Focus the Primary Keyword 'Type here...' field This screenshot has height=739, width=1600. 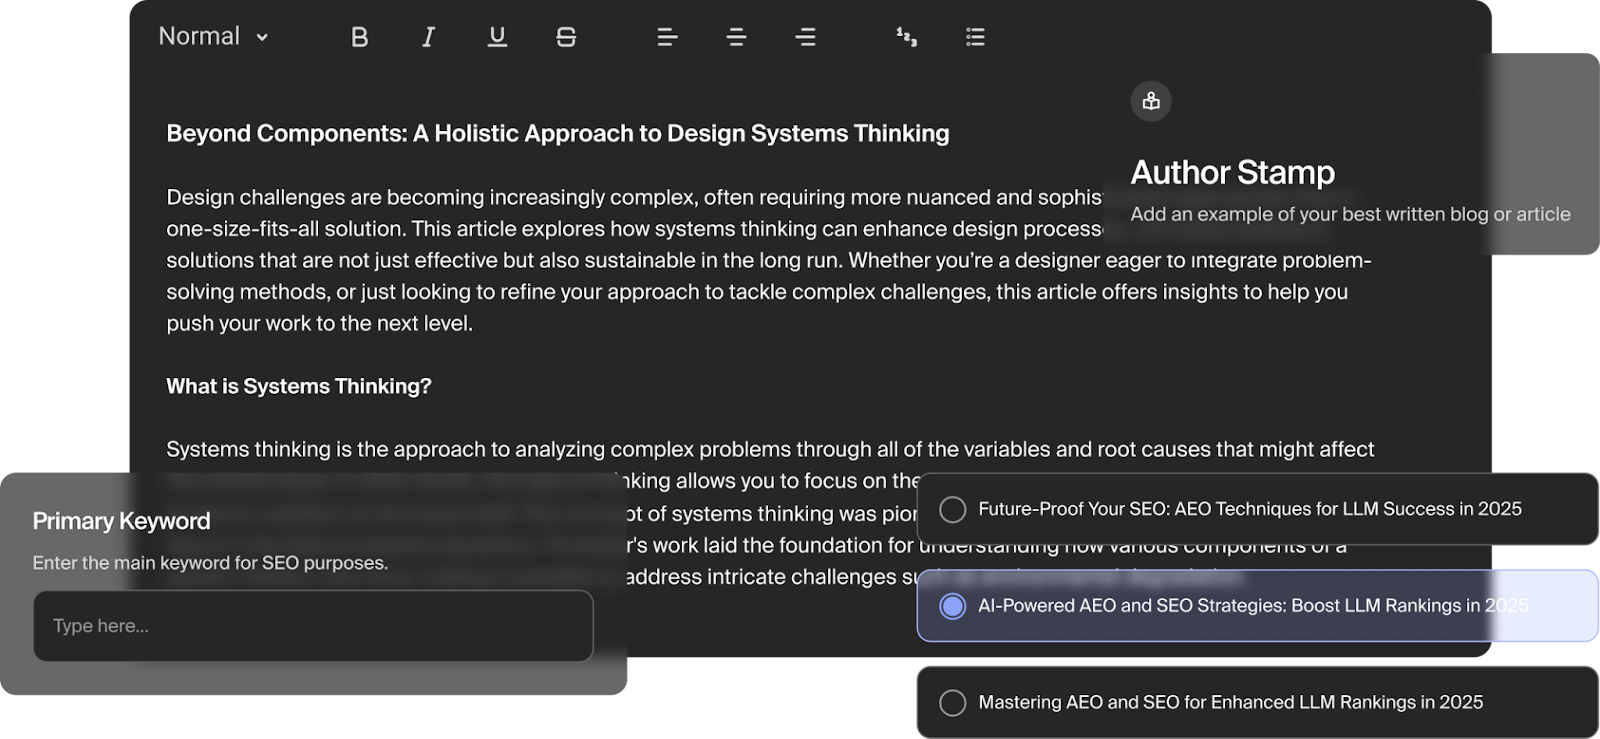coord(312,626)
